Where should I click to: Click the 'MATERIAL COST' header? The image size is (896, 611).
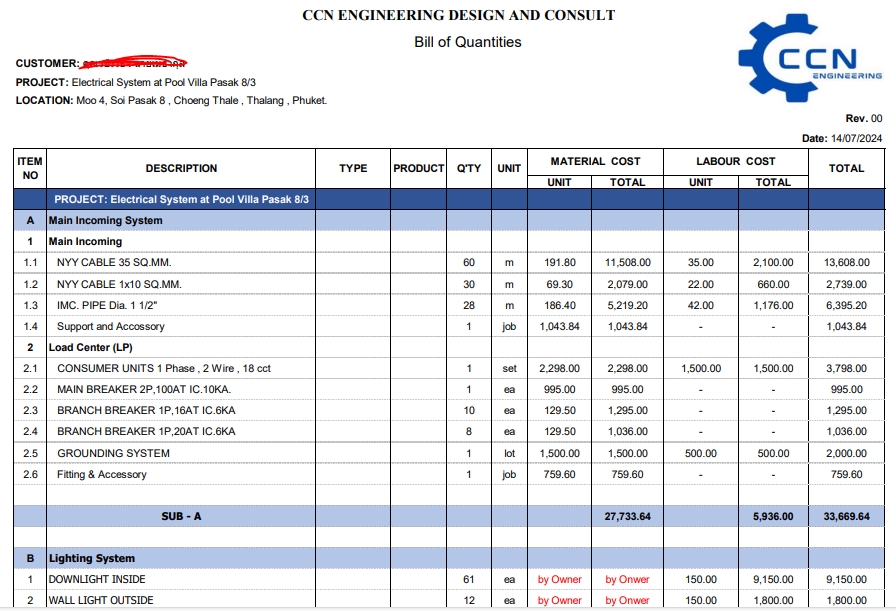tap(595, 162)
